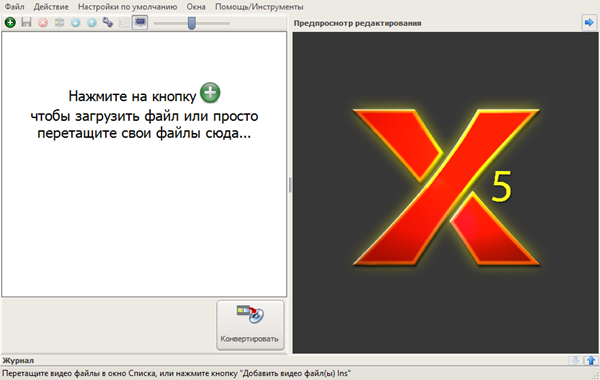Open the Окна menu
The height and width of the screenshot is (380, 600).
(x=196, y=7)
